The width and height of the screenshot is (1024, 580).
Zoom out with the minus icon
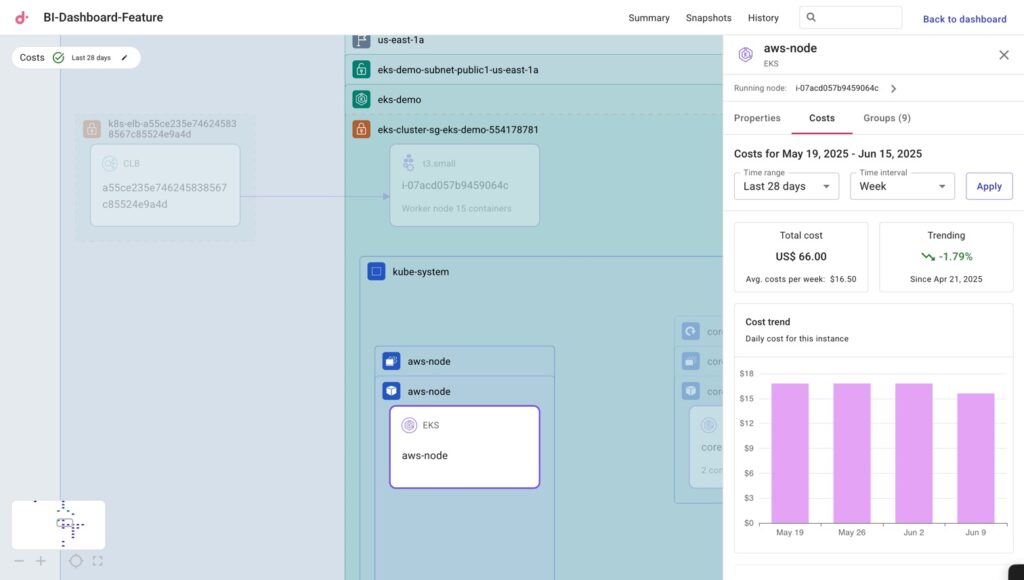pyautogui.click(x=19, y=561)
